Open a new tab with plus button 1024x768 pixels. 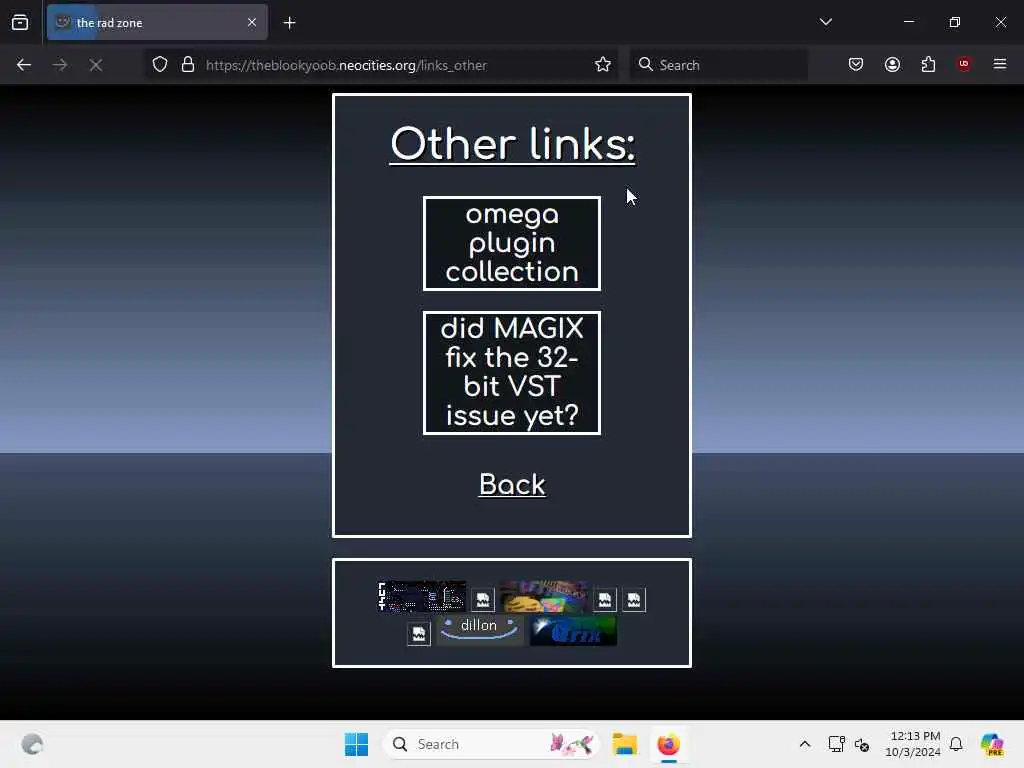point(289,23)
